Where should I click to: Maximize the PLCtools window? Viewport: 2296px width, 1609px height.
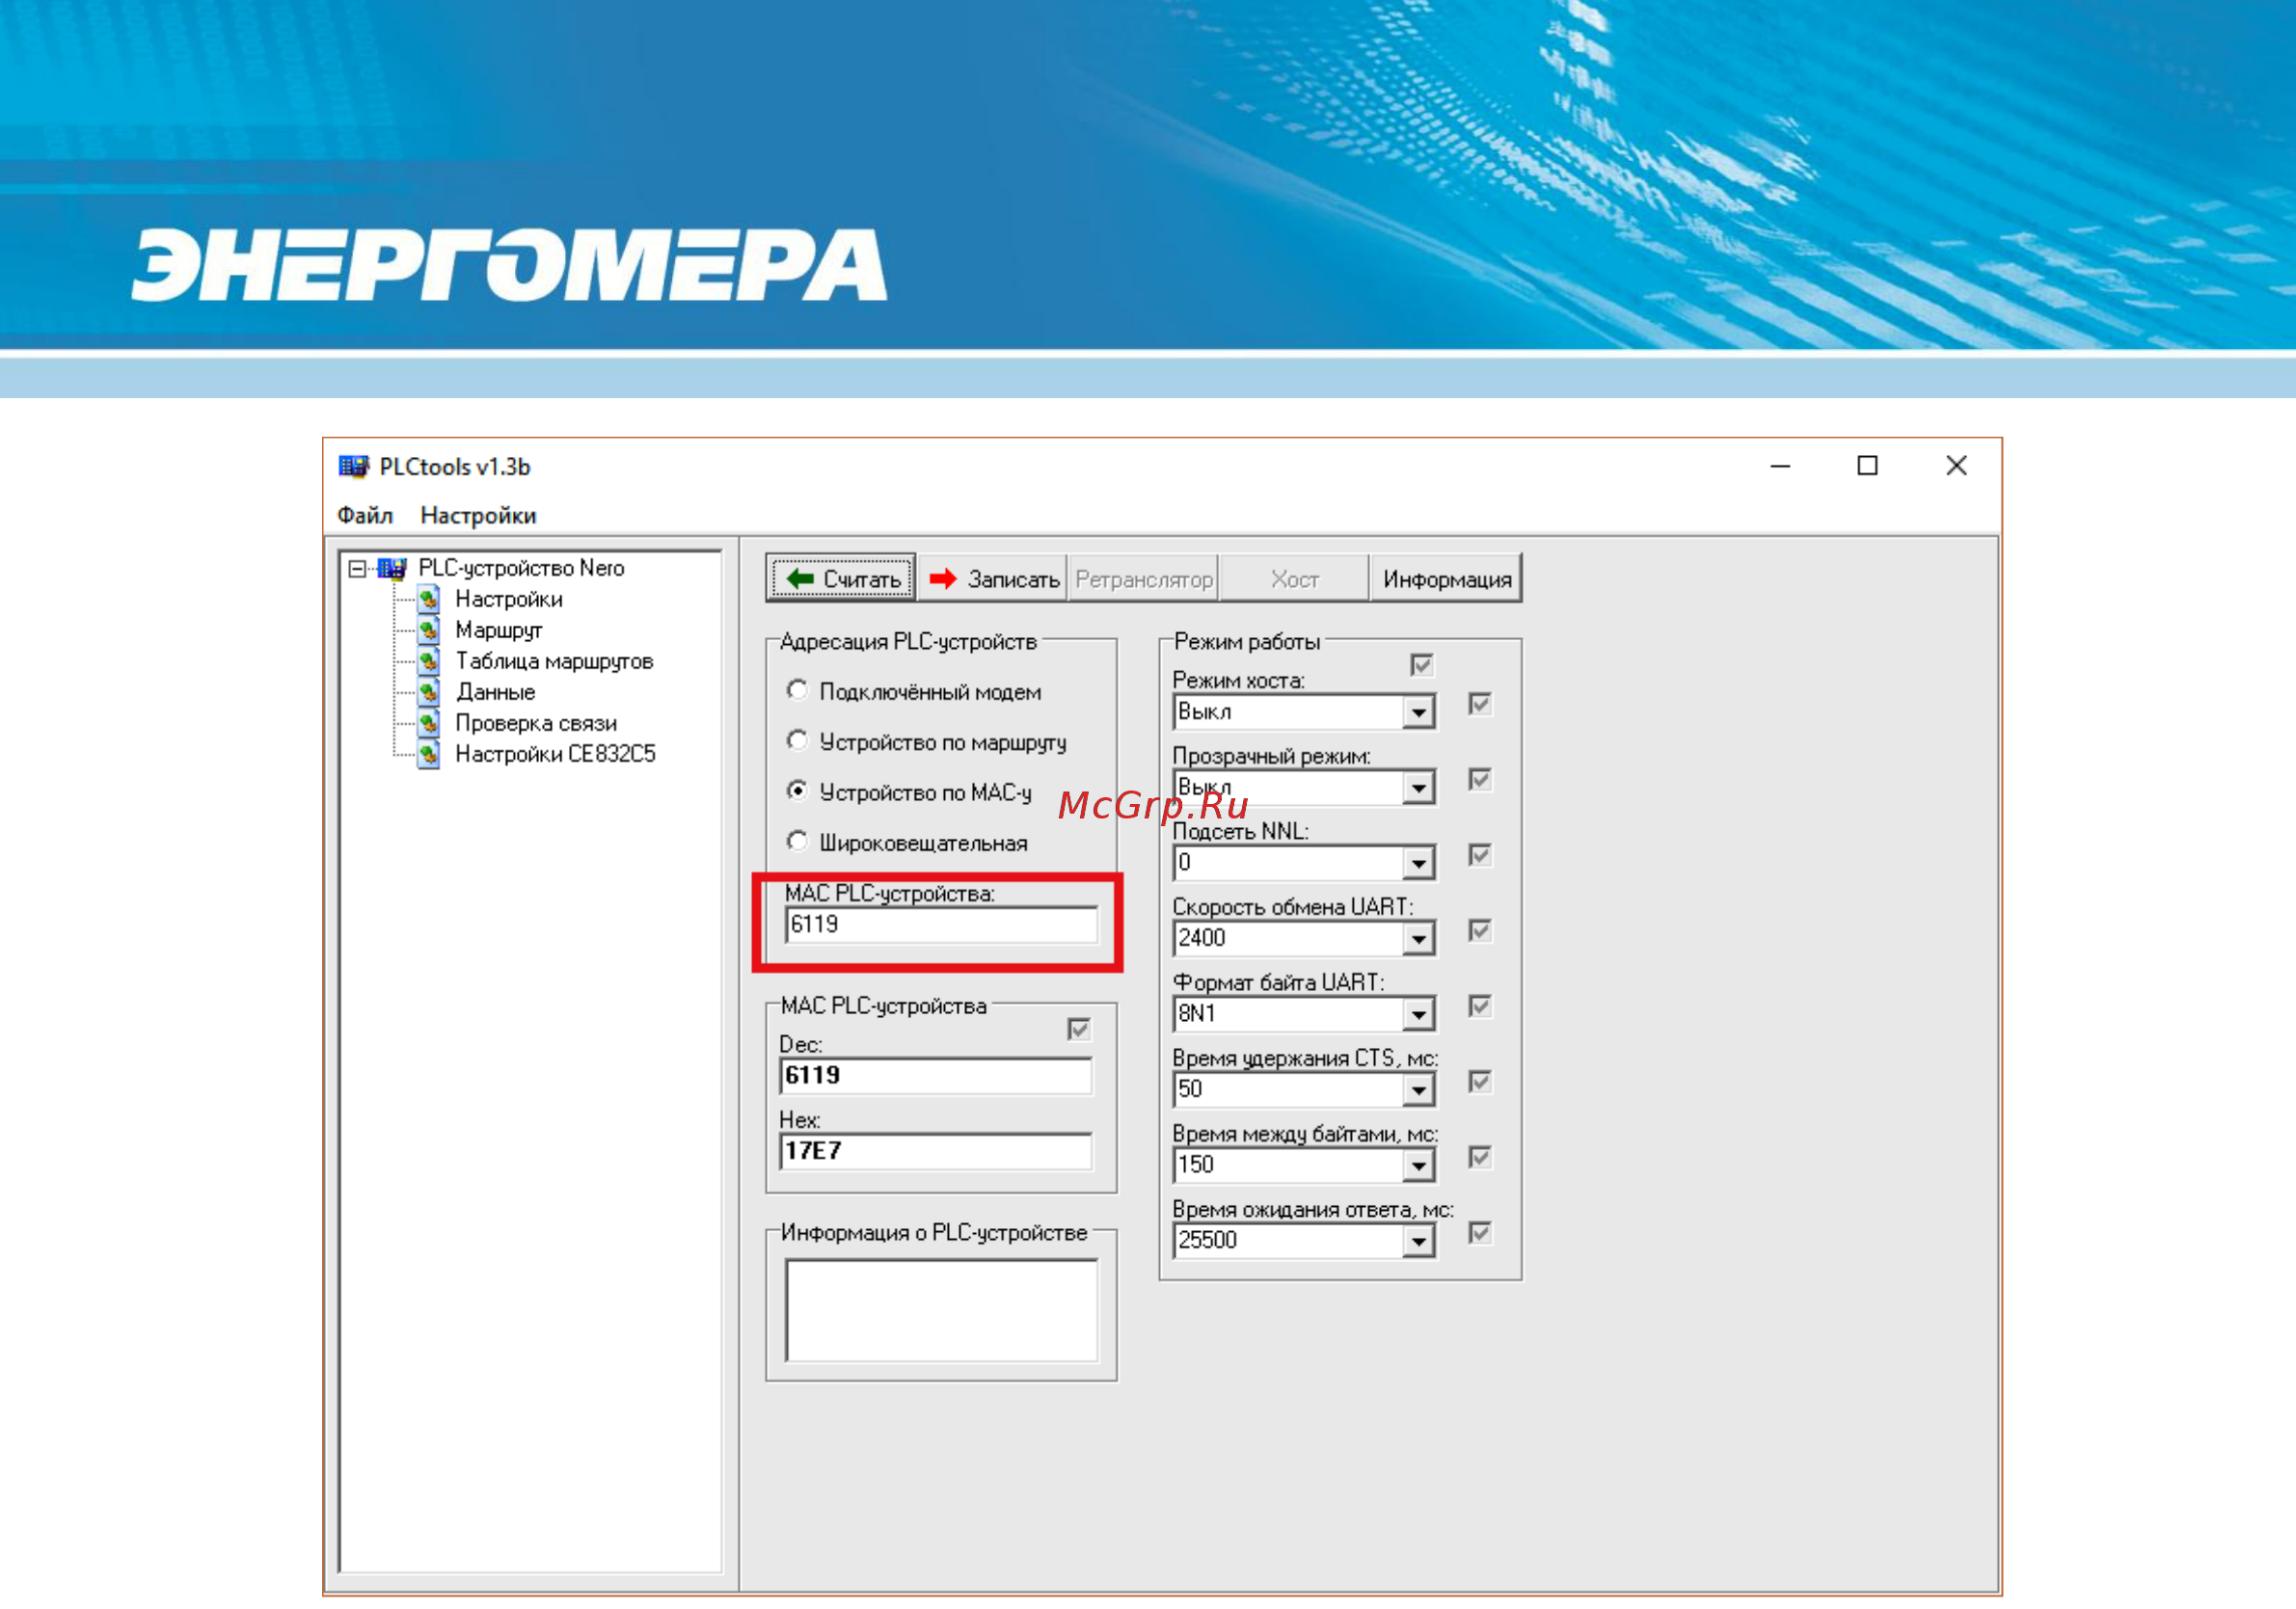coord(1867,466)
